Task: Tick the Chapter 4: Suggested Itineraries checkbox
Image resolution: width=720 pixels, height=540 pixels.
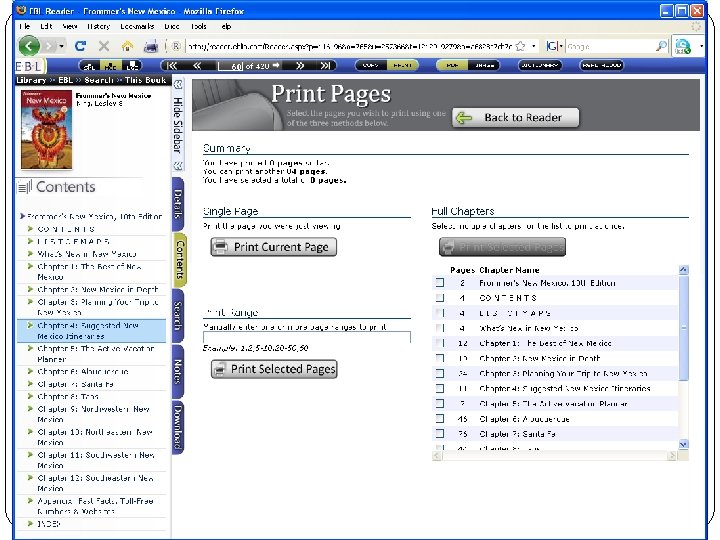Action: click(x=440, y=388)
